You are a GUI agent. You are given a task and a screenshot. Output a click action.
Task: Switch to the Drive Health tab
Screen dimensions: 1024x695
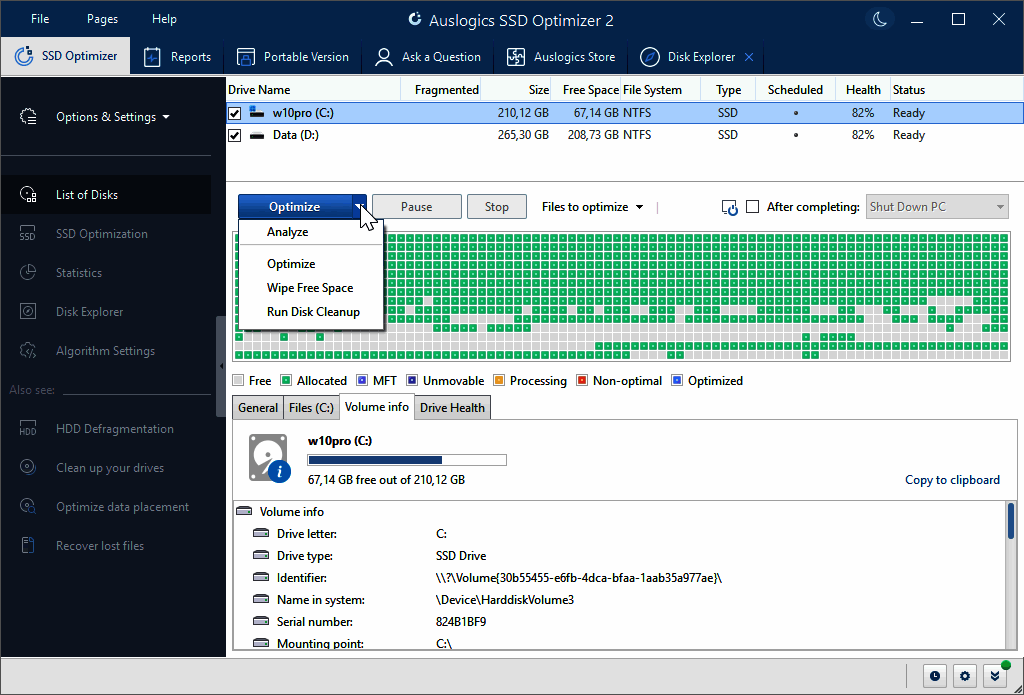tap(452, 408)
